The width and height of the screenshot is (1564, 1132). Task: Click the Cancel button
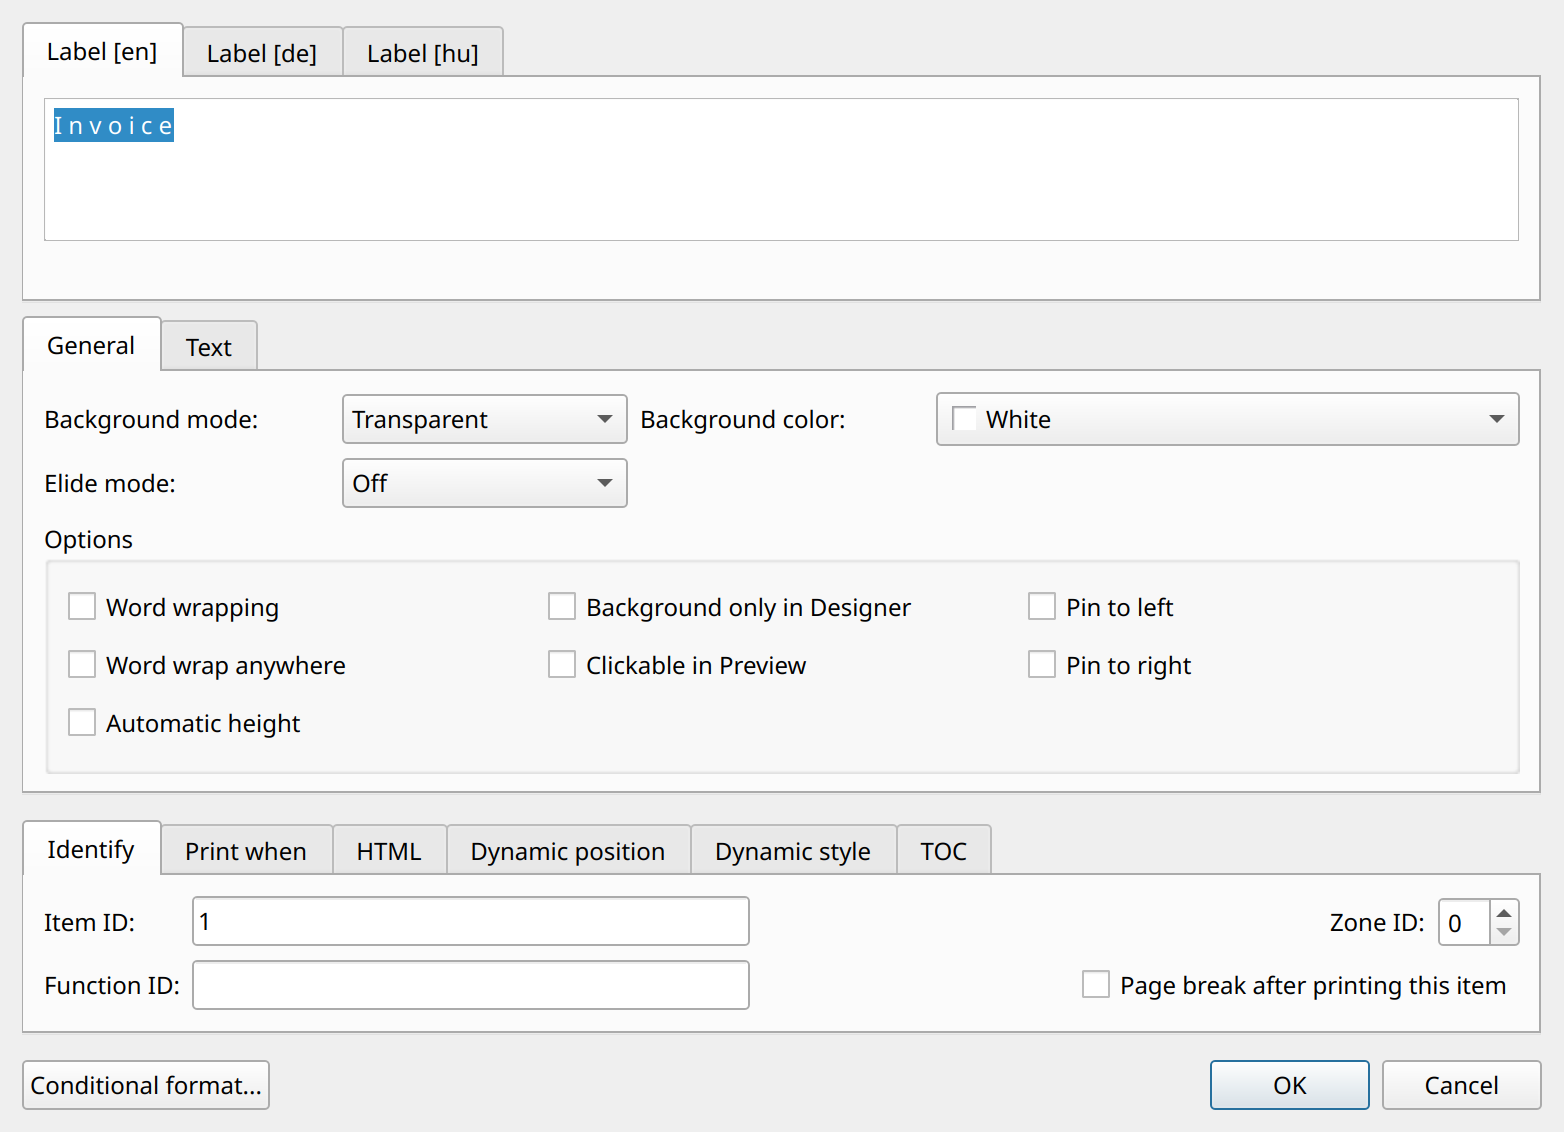coord(1462,1085)
